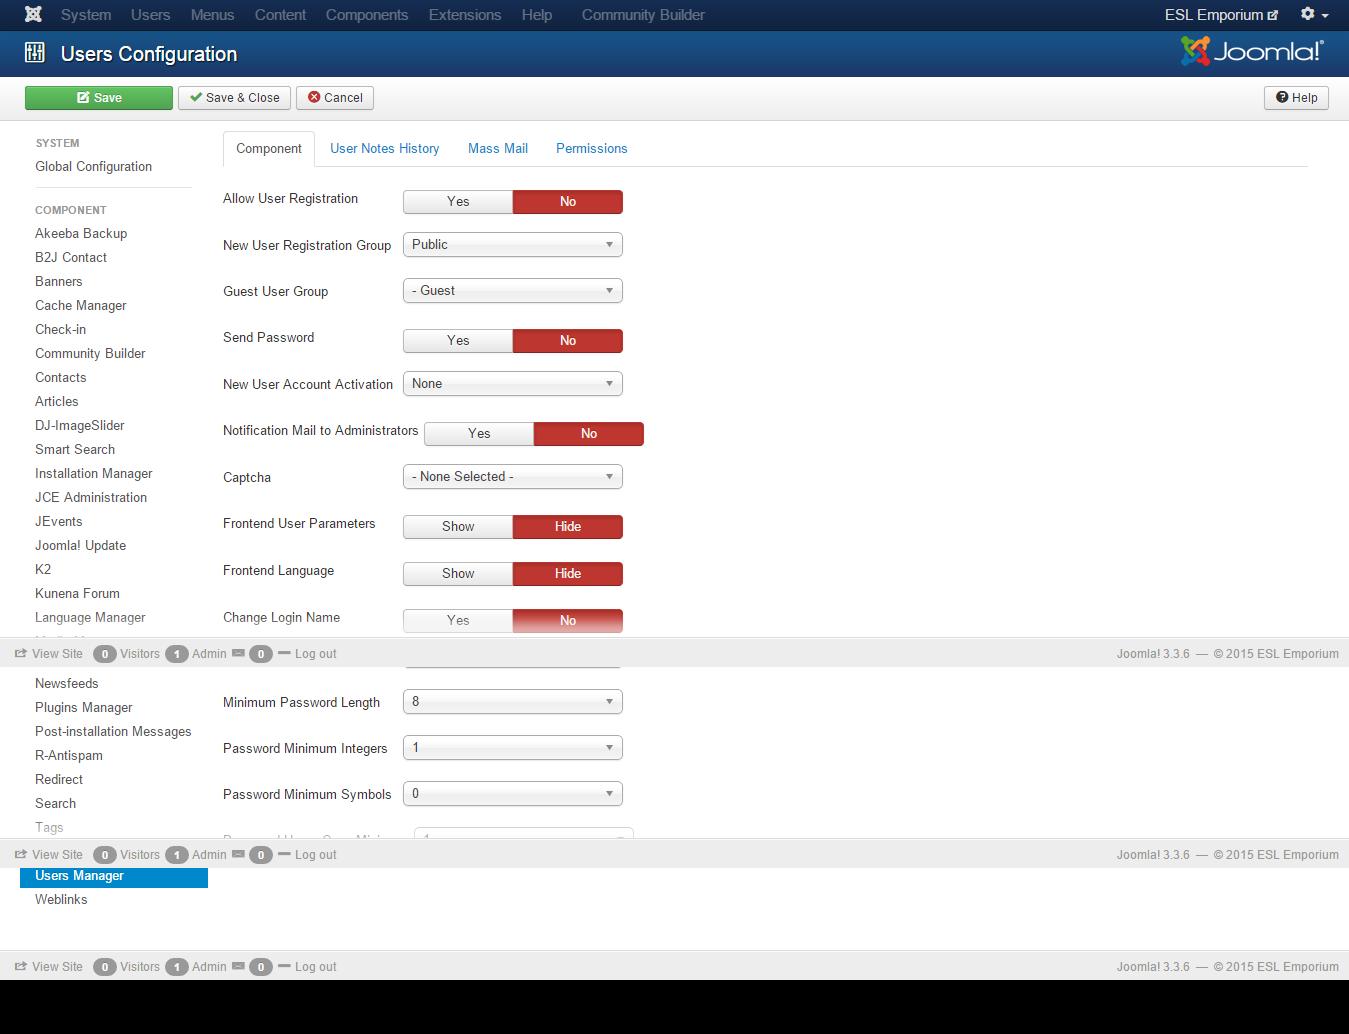Open R-Antispam in the sidebar

[x=69, y=756]
